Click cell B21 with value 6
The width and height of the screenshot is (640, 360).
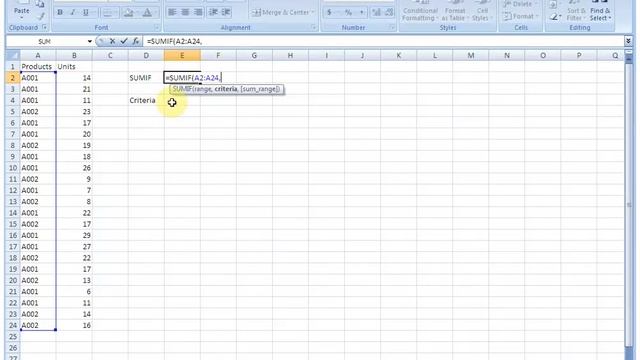pos(74,292)
